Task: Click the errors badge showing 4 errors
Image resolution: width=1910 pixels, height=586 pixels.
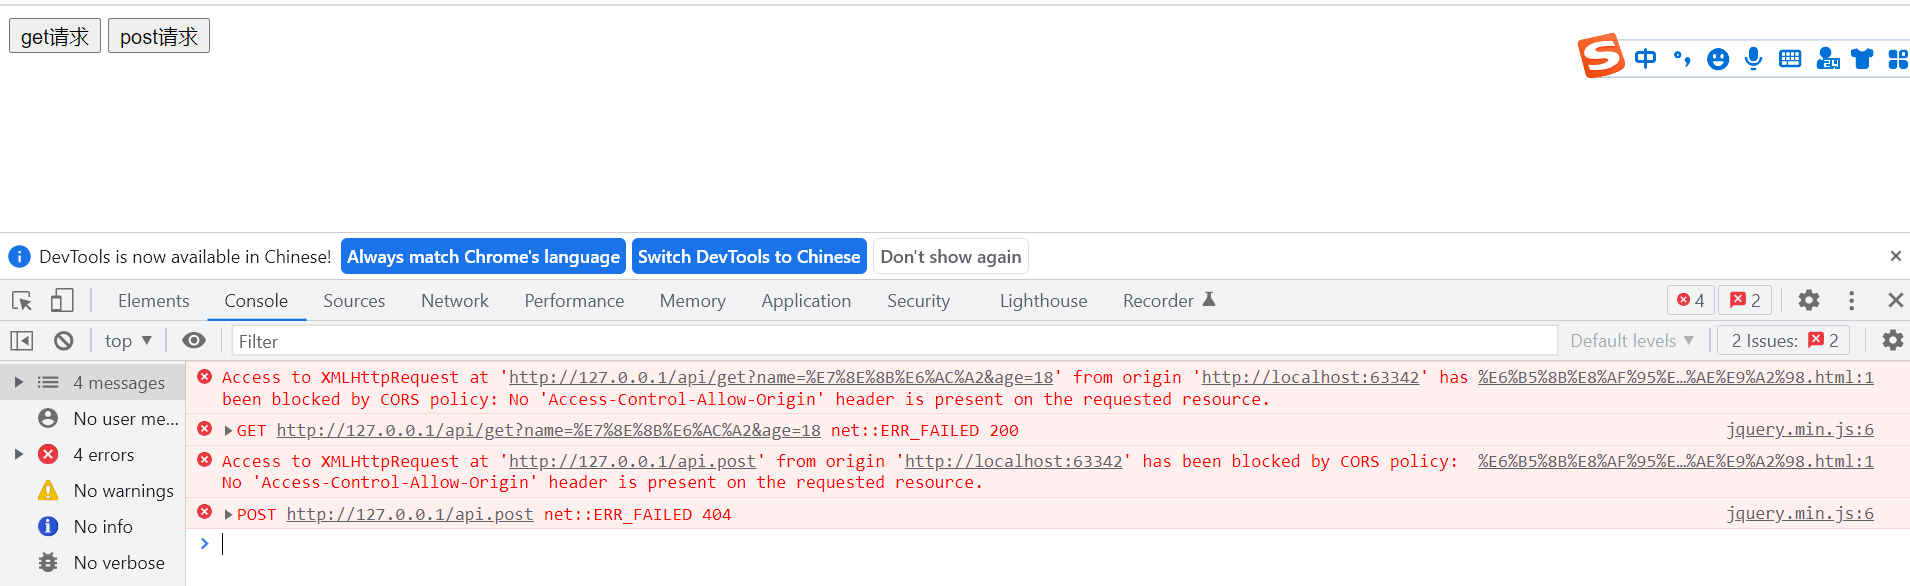Action: pos(1689,299)
